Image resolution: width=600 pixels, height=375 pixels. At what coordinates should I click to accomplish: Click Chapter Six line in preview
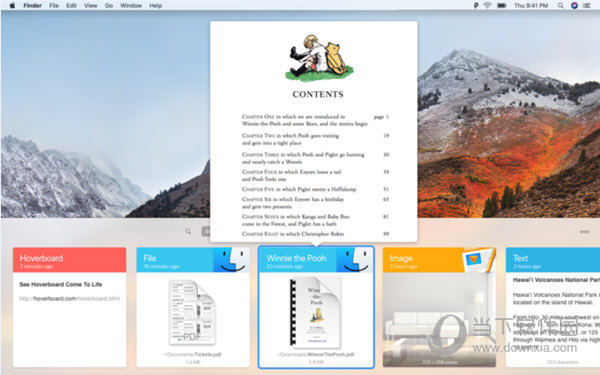click(315, 203)
